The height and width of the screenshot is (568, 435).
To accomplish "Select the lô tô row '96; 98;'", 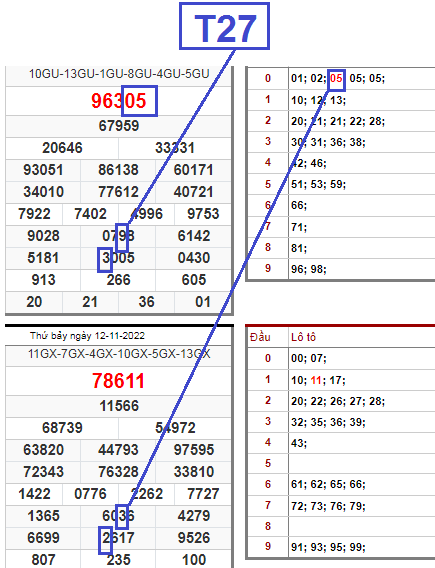I will point(309,269).
